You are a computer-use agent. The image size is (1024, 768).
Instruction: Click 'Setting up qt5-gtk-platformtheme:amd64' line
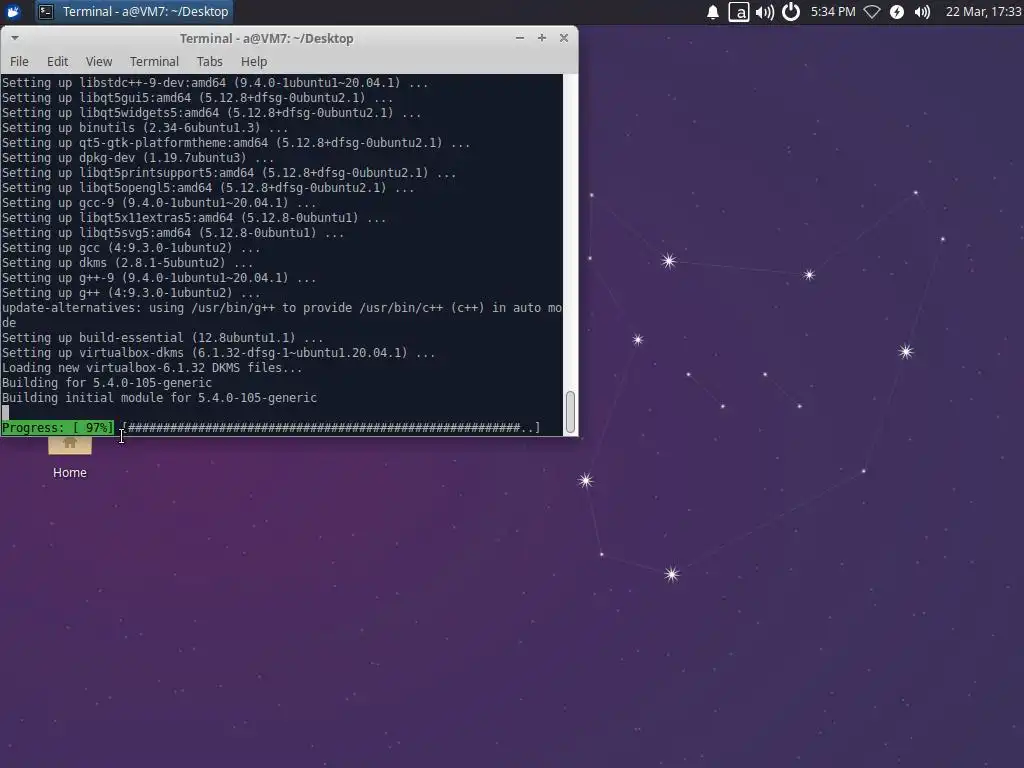pyautogui.click(x=236, y=142)
